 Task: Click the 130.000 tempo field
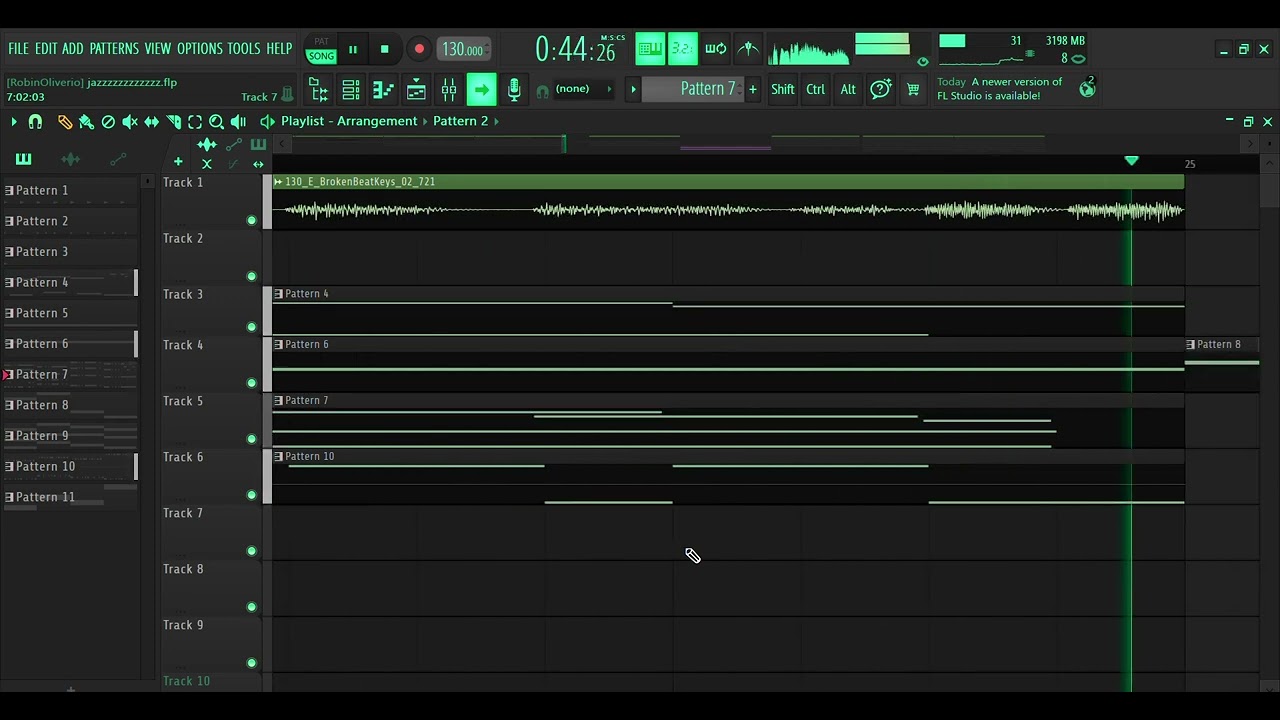(x=463, y=49)
